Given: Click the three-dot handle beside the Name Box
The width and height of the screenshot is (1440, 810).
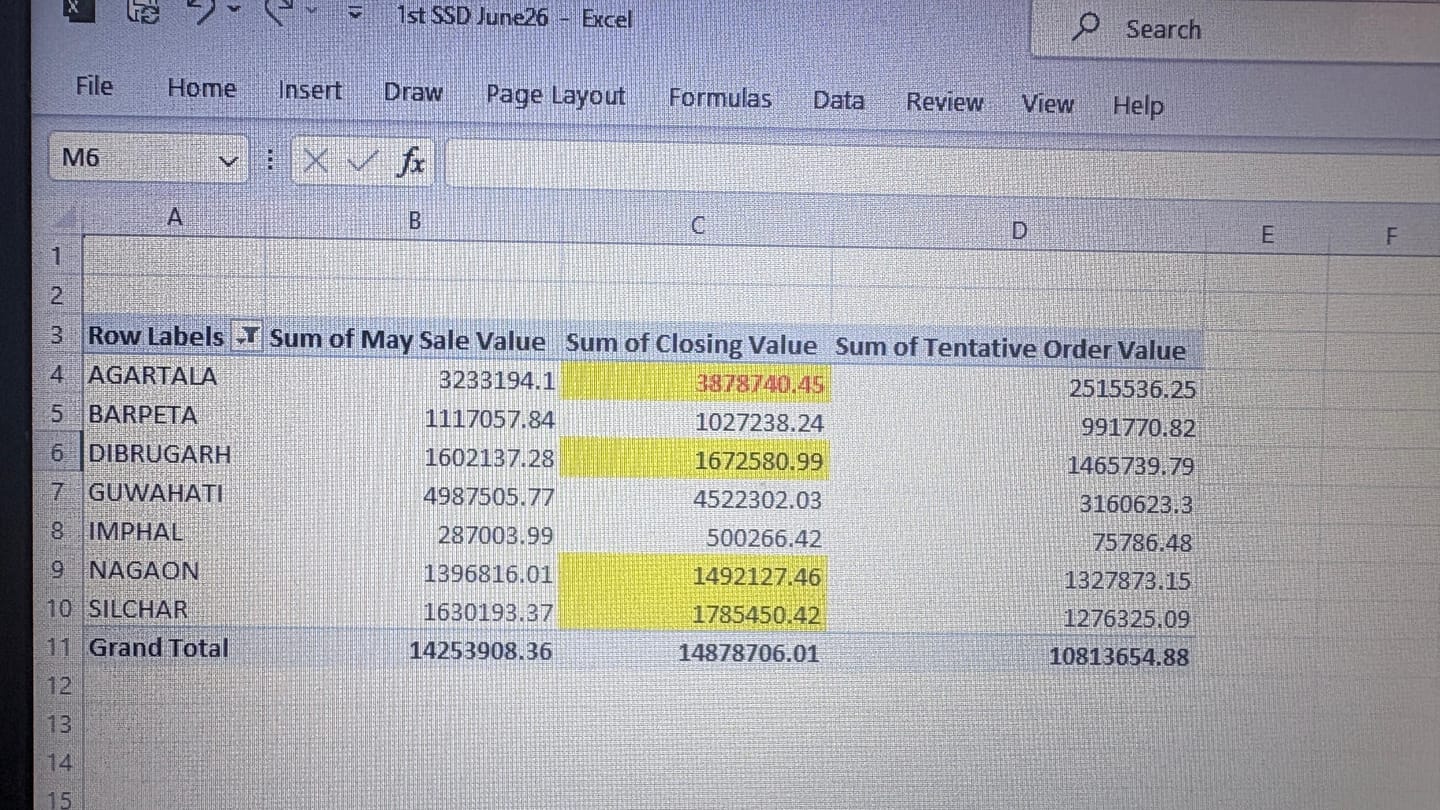Looking at the screenshot, I should (269, 160).
